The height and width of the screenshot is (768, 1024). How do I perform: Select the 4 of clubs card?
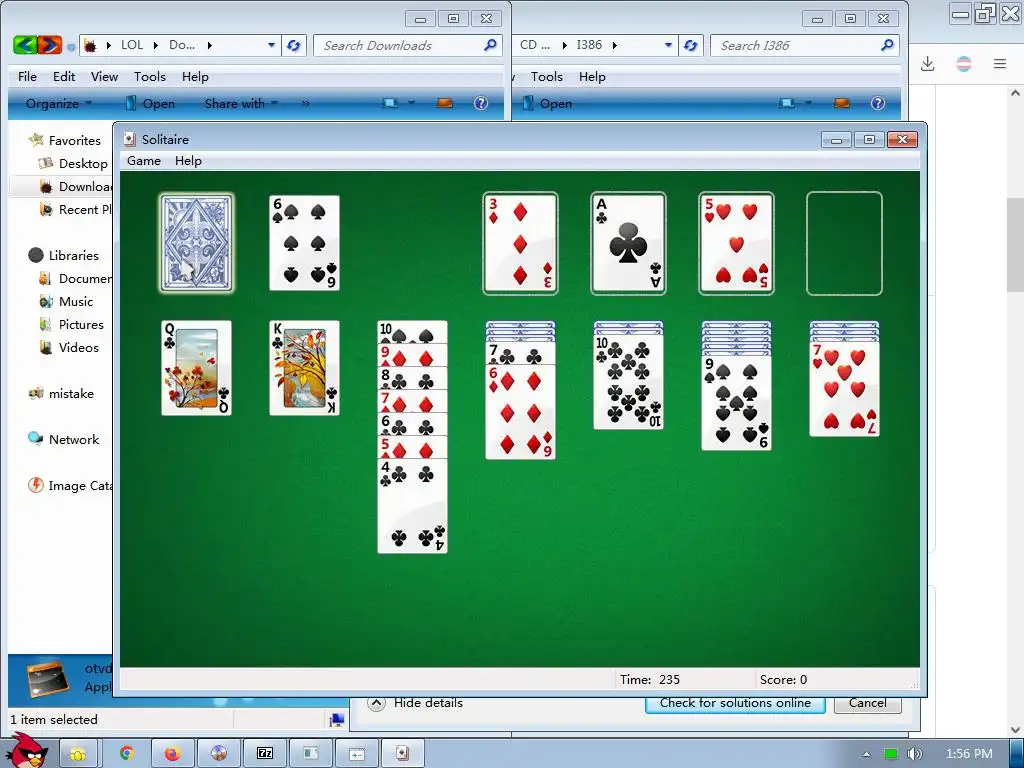(412, 506)
